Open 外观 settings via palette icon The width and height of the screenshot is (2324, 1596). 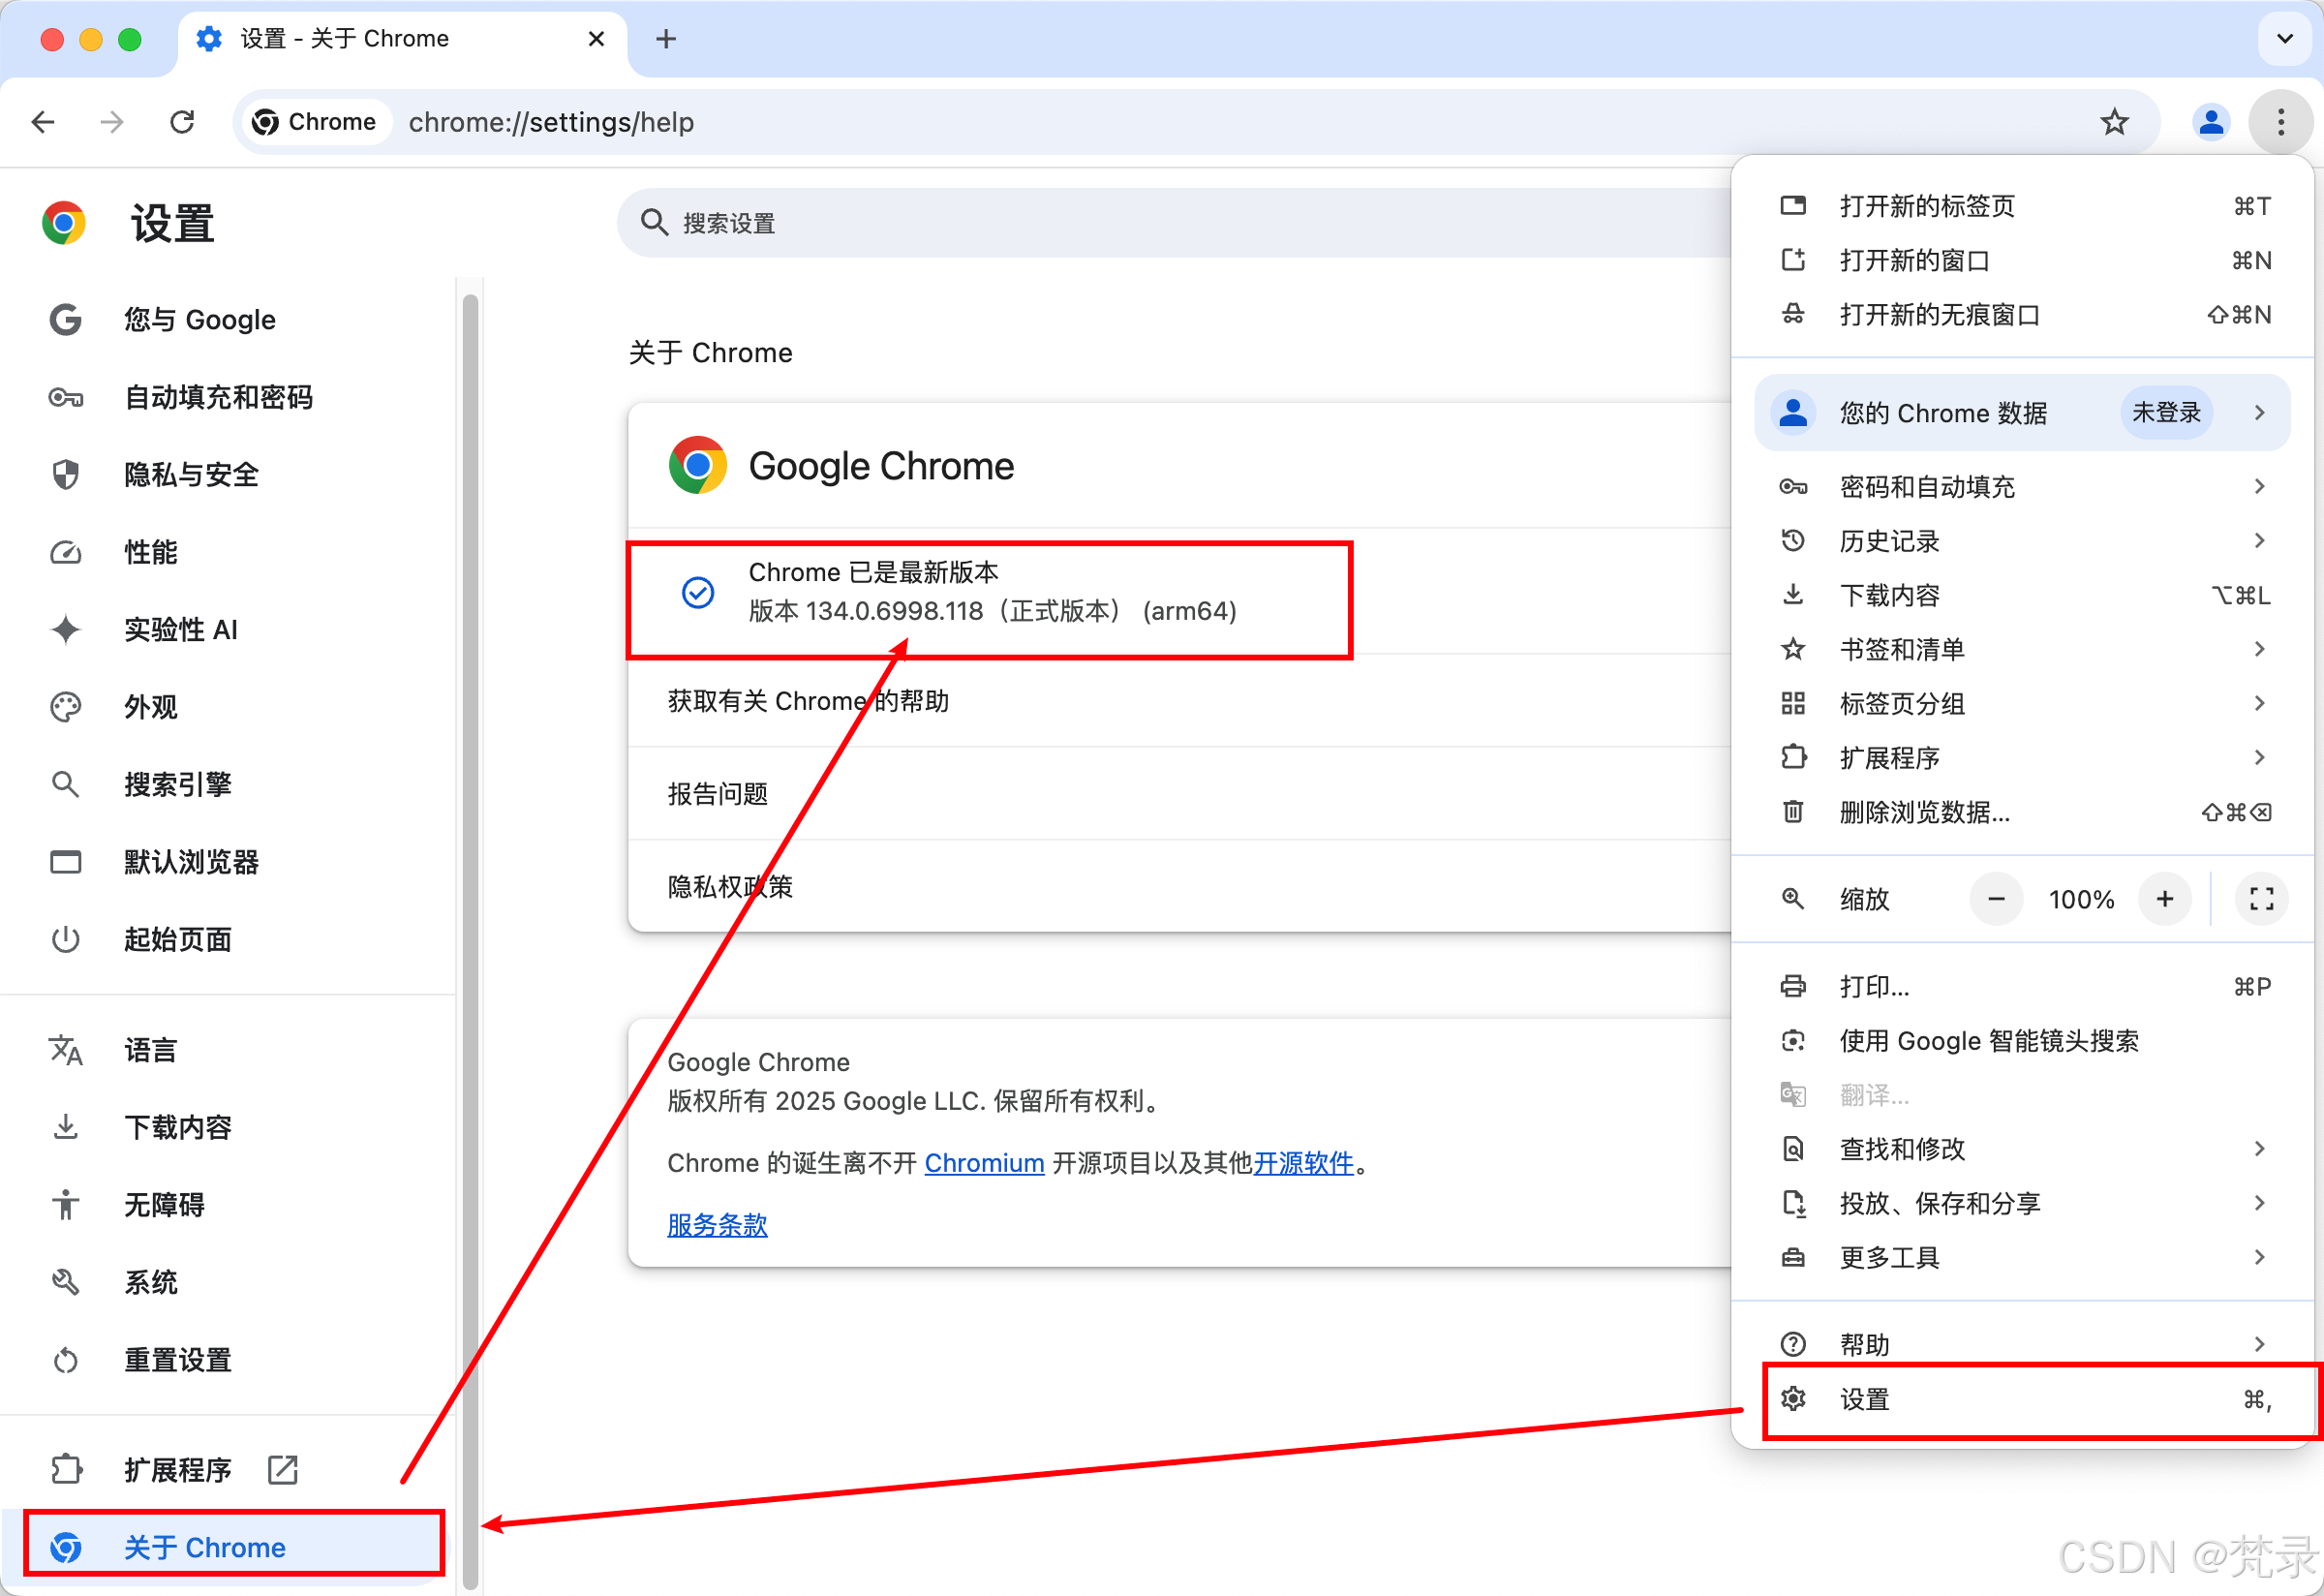point(65,707)
